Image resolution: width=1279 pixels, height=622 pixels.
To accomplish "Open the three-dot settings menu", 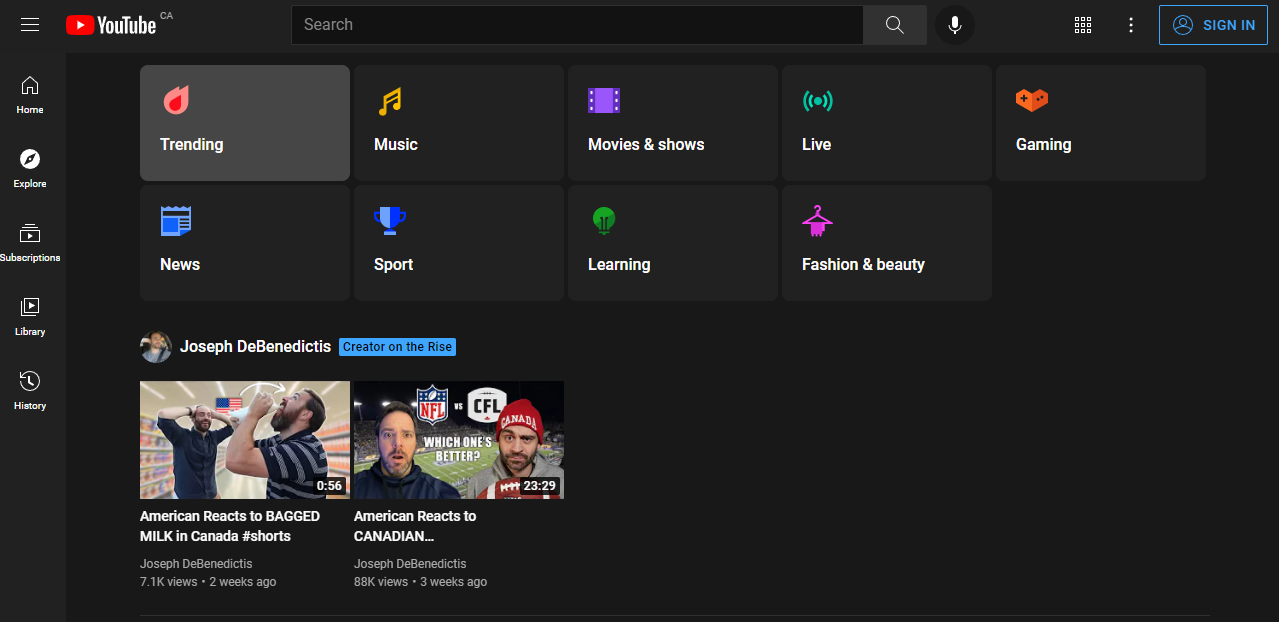I will pyautogui.click(x=1131, y=25).
